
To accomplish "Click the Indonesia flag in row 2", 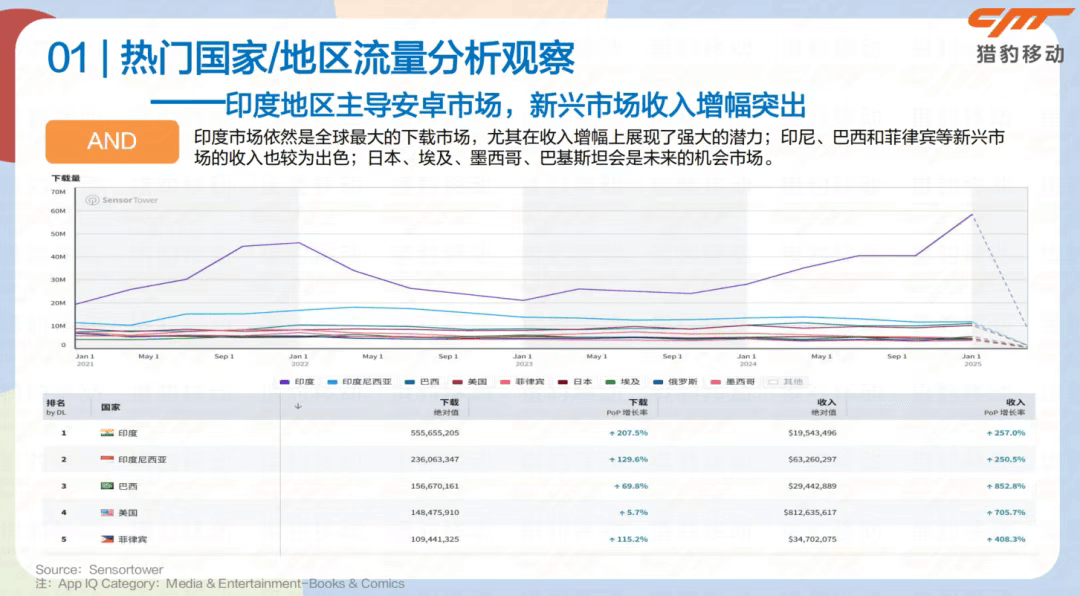I will (x=108, y=459).
